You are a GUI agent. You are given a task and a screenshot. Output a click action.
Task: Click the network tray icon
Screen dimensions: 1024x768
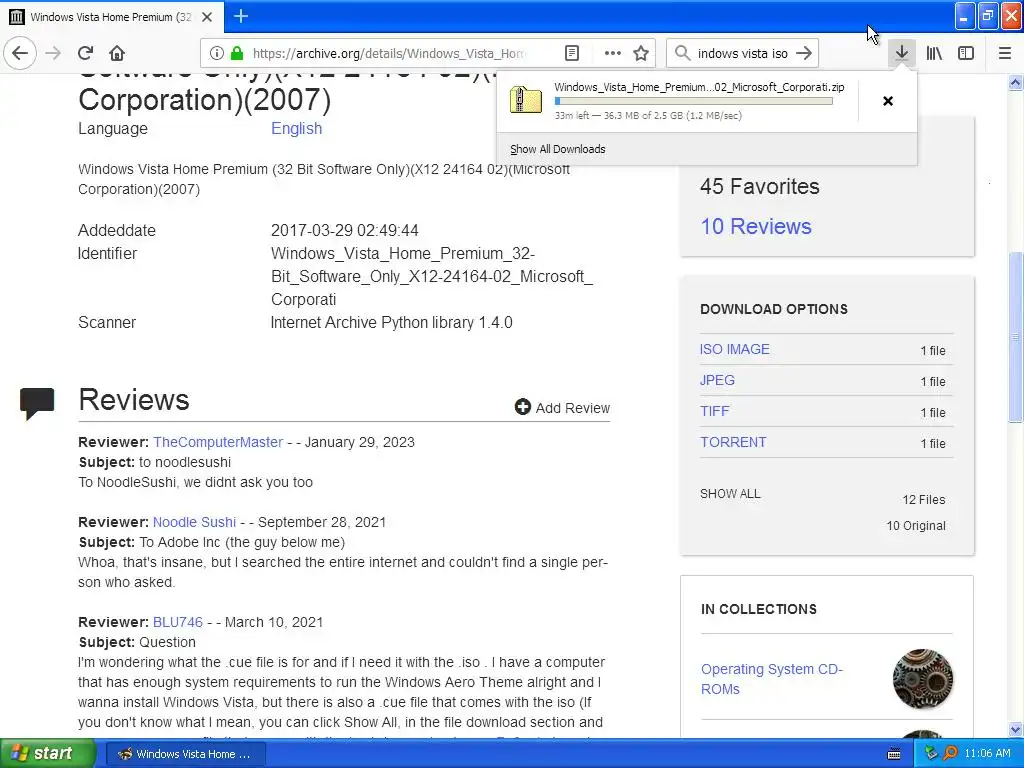click(931, 754)
